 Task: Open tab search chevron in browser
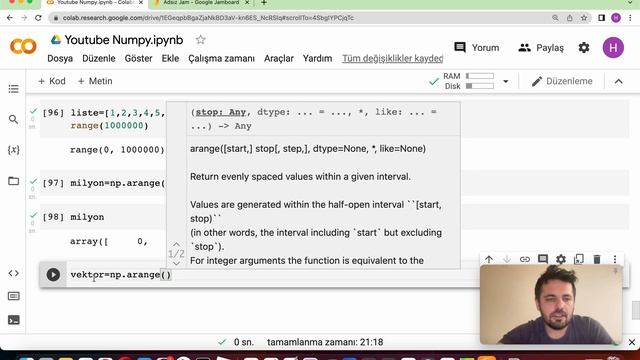point(631,3)
